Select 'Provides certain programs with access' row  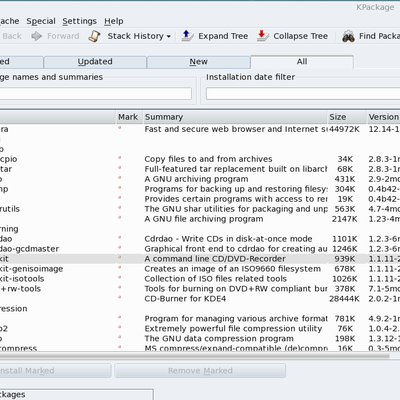click(236, 199)
